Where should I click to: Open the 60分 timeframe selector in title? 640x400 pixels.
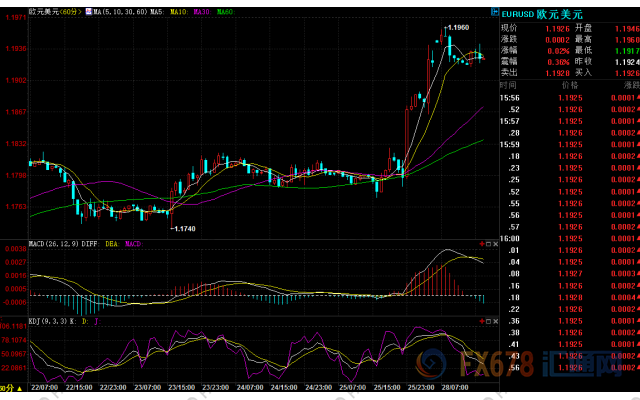click(x=70, y=13)
